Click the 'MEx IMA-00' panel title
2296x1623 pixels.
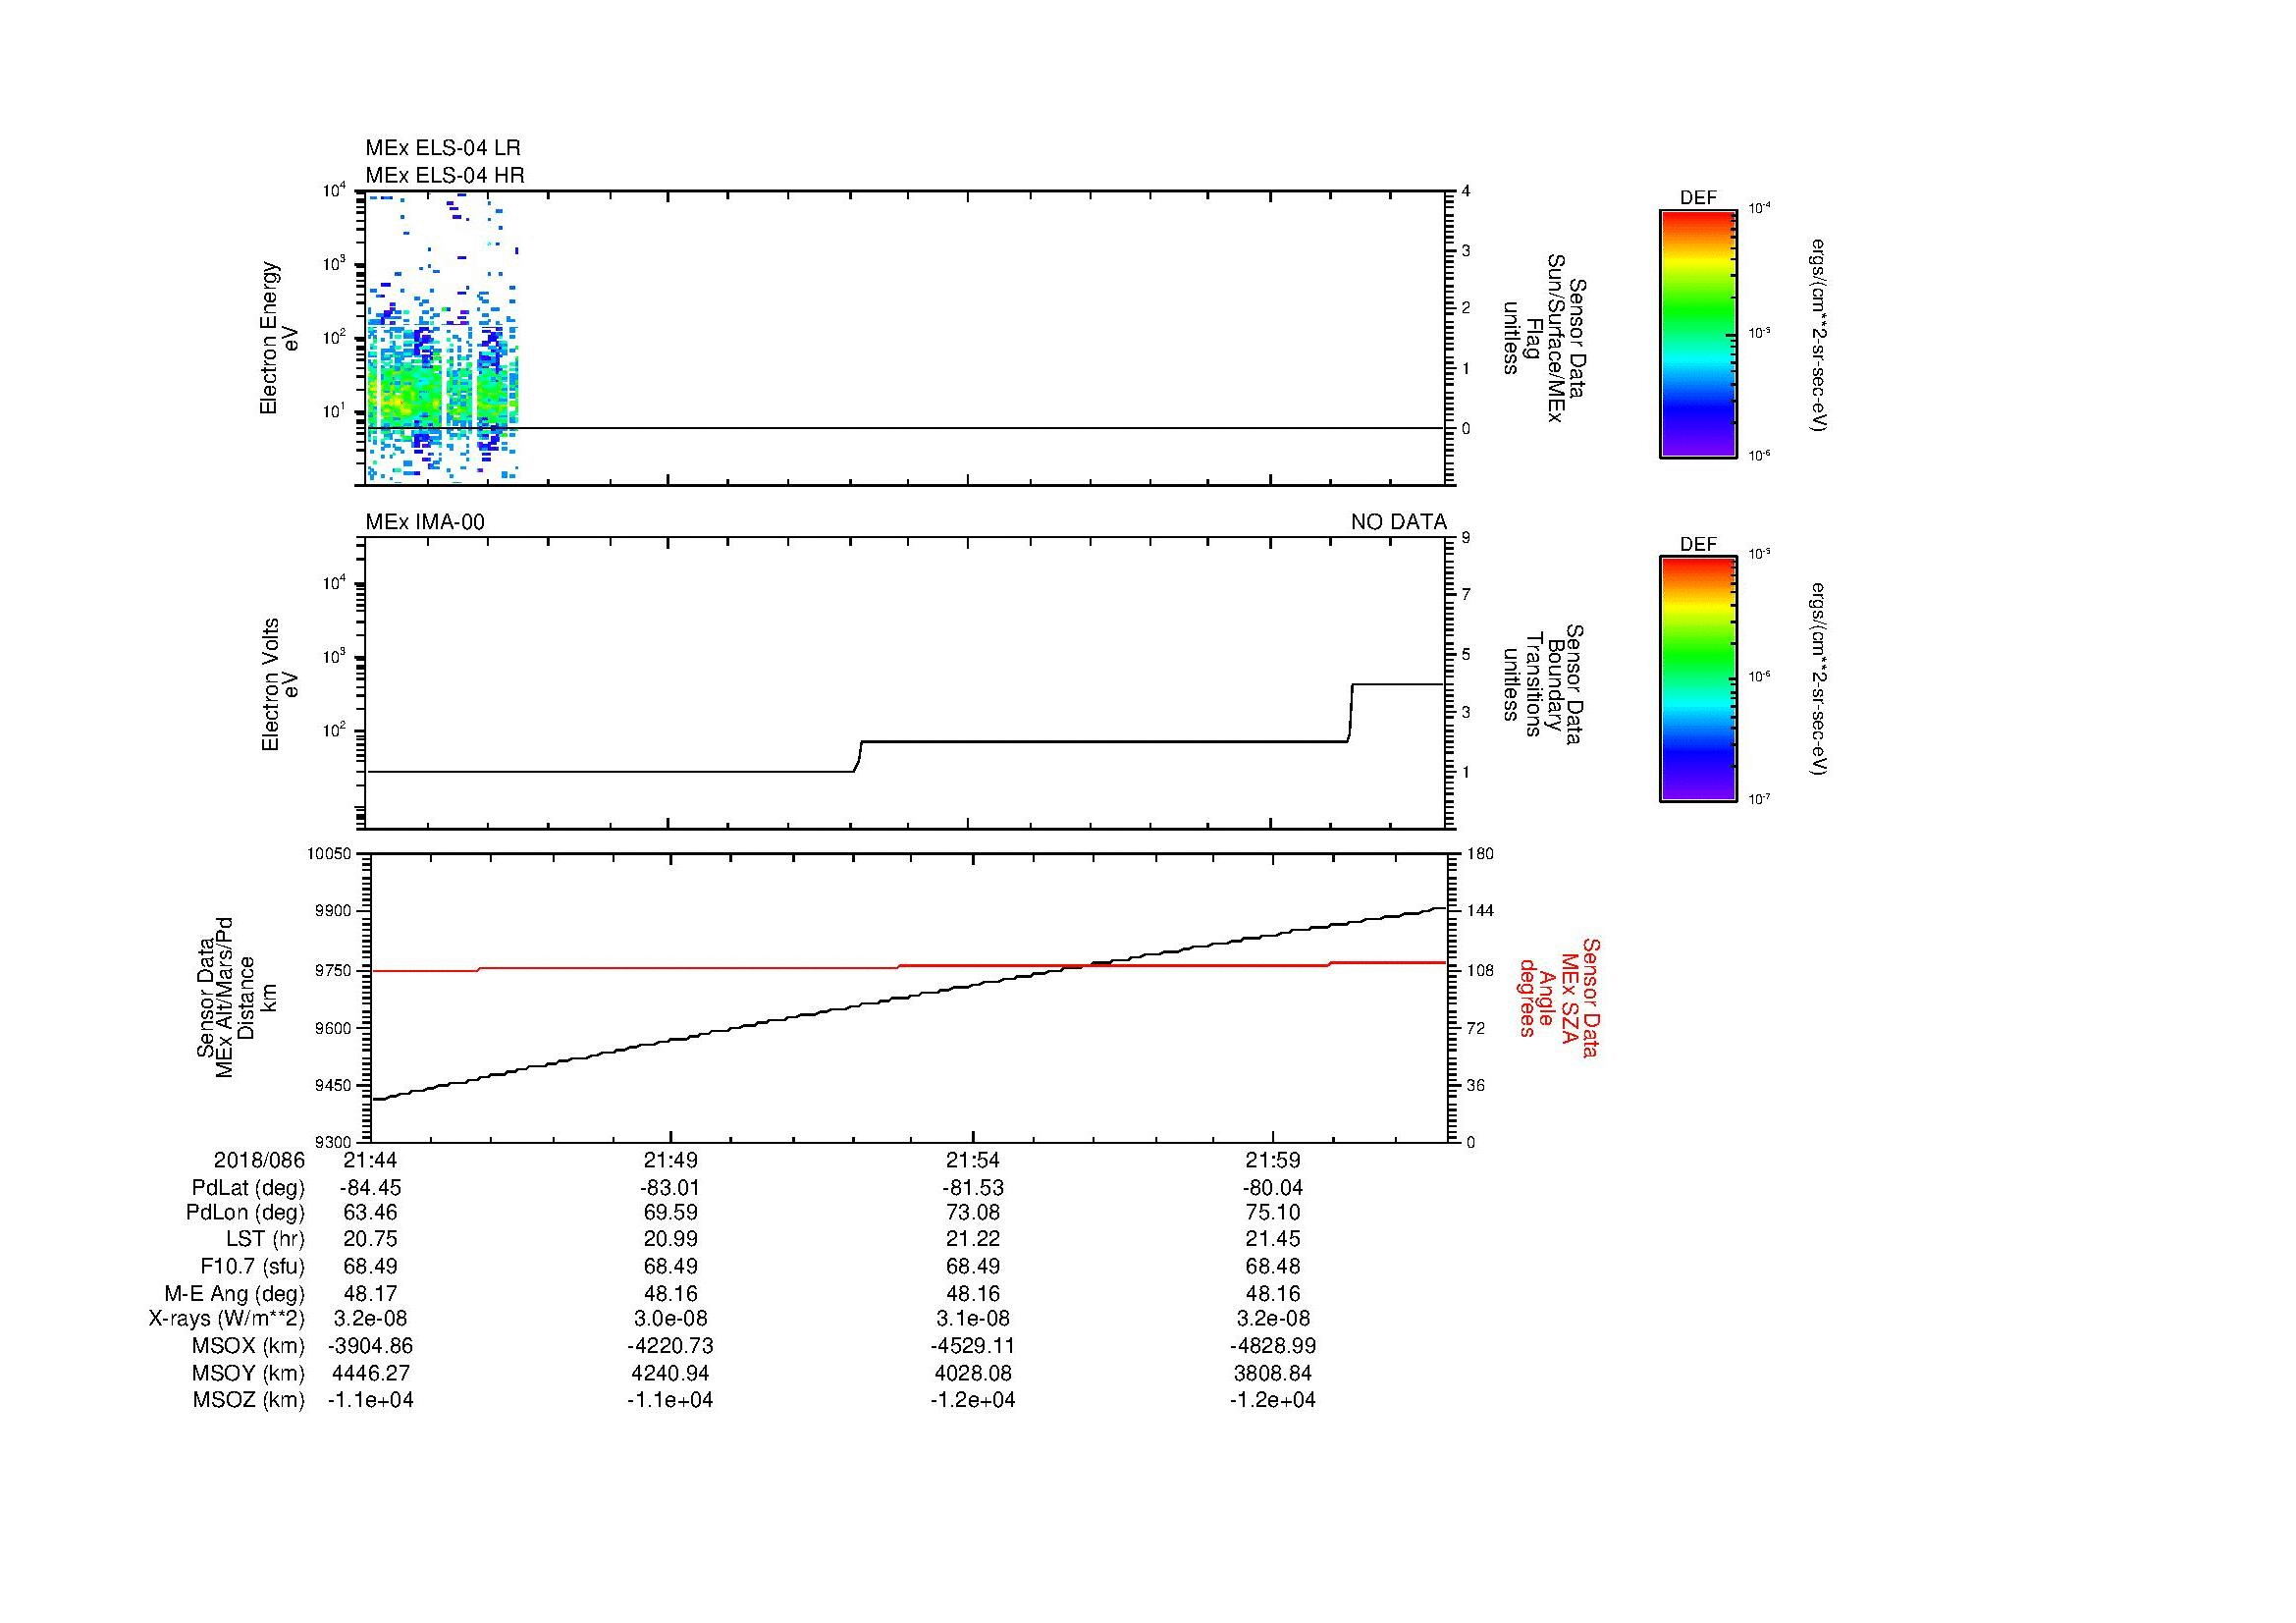(x=425, y=522)
